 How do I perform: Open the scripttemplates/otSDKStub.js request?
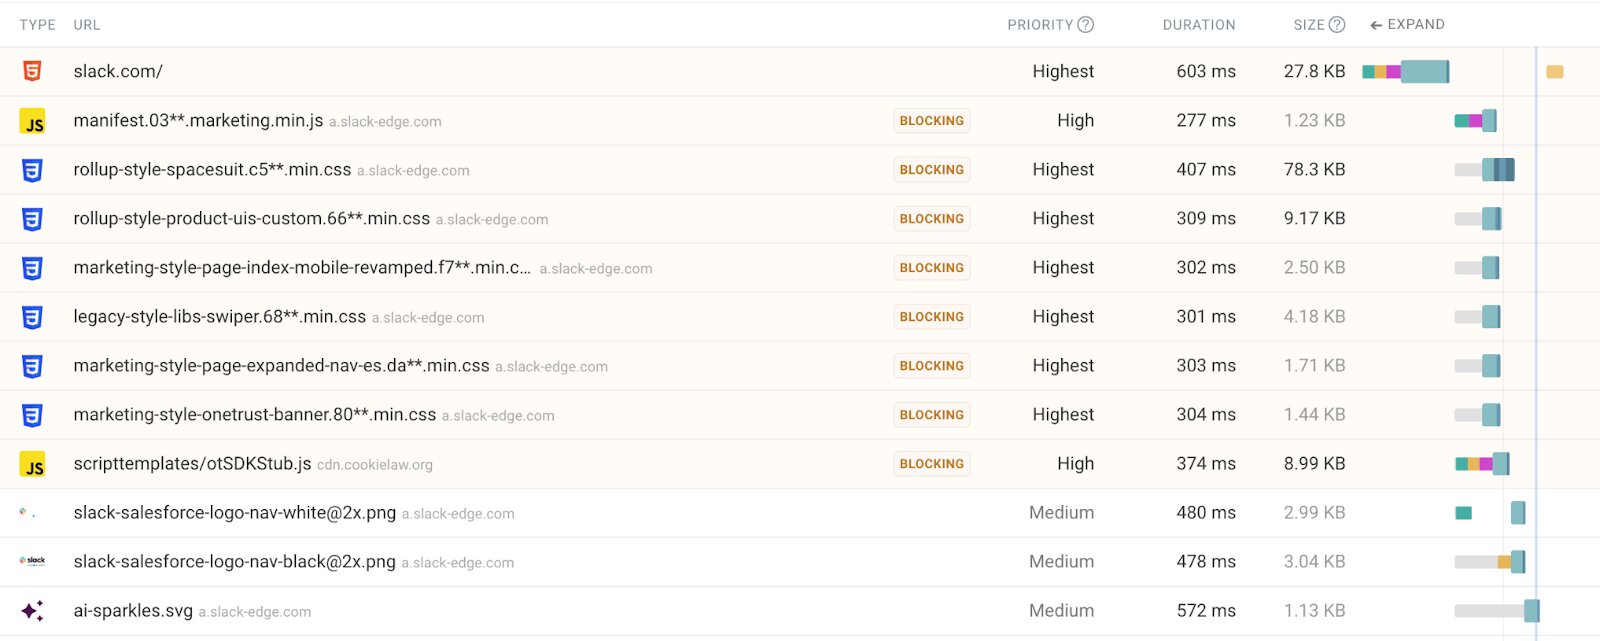click(192, 463)
